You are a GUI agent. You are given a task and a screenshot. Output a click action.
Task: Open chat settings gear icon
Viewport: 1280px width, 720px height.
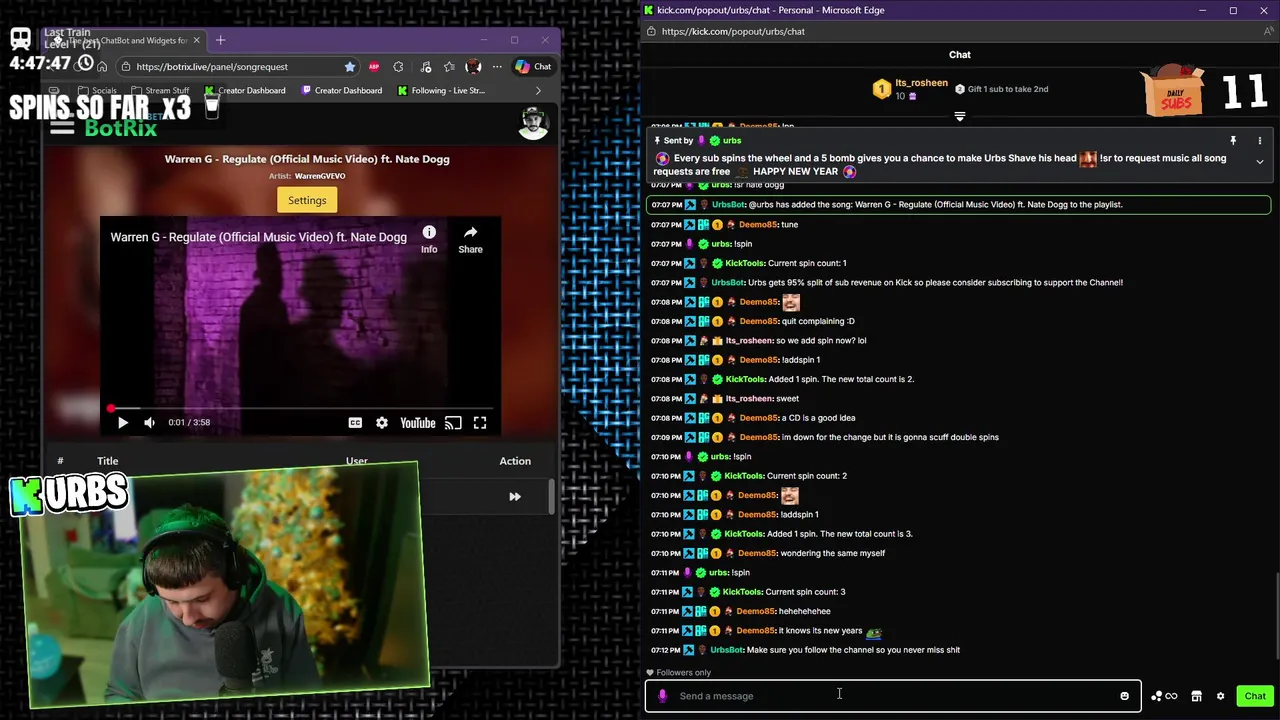1220,696
